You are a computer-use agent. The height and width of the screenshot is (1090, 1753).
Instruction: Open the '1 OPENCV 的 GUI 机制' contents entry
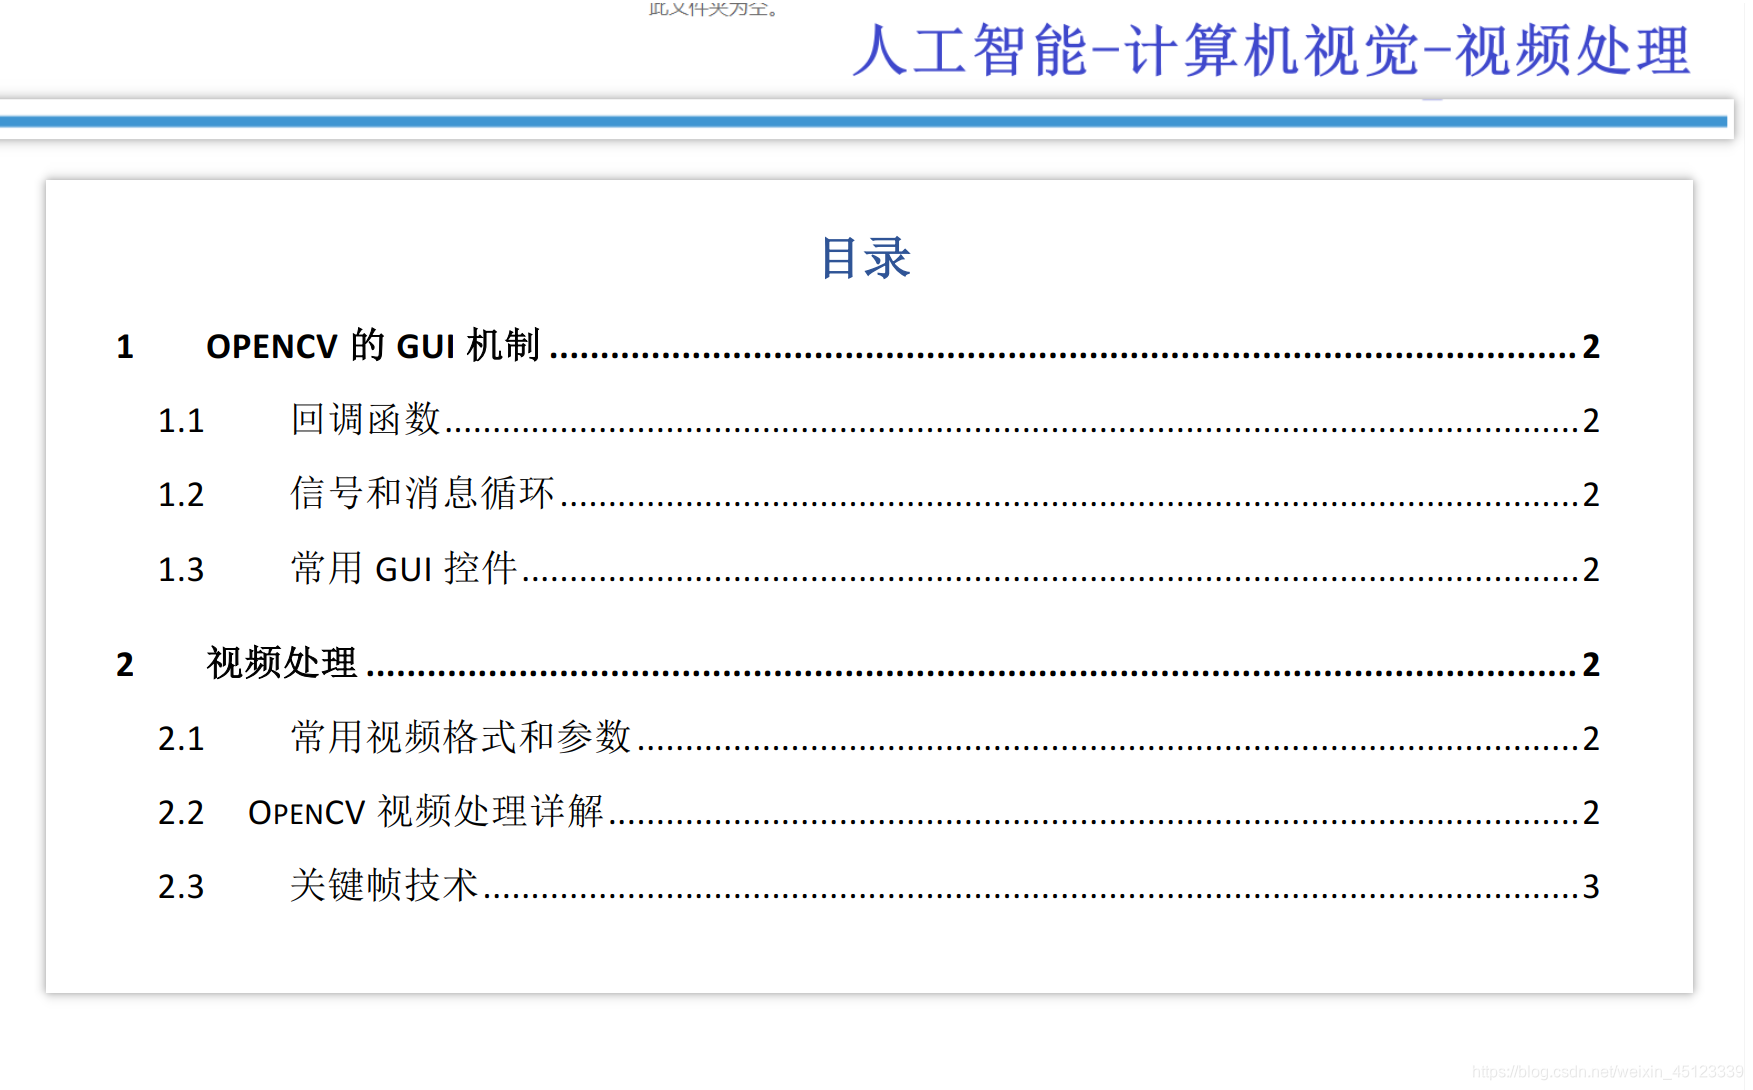pos(857,346)
